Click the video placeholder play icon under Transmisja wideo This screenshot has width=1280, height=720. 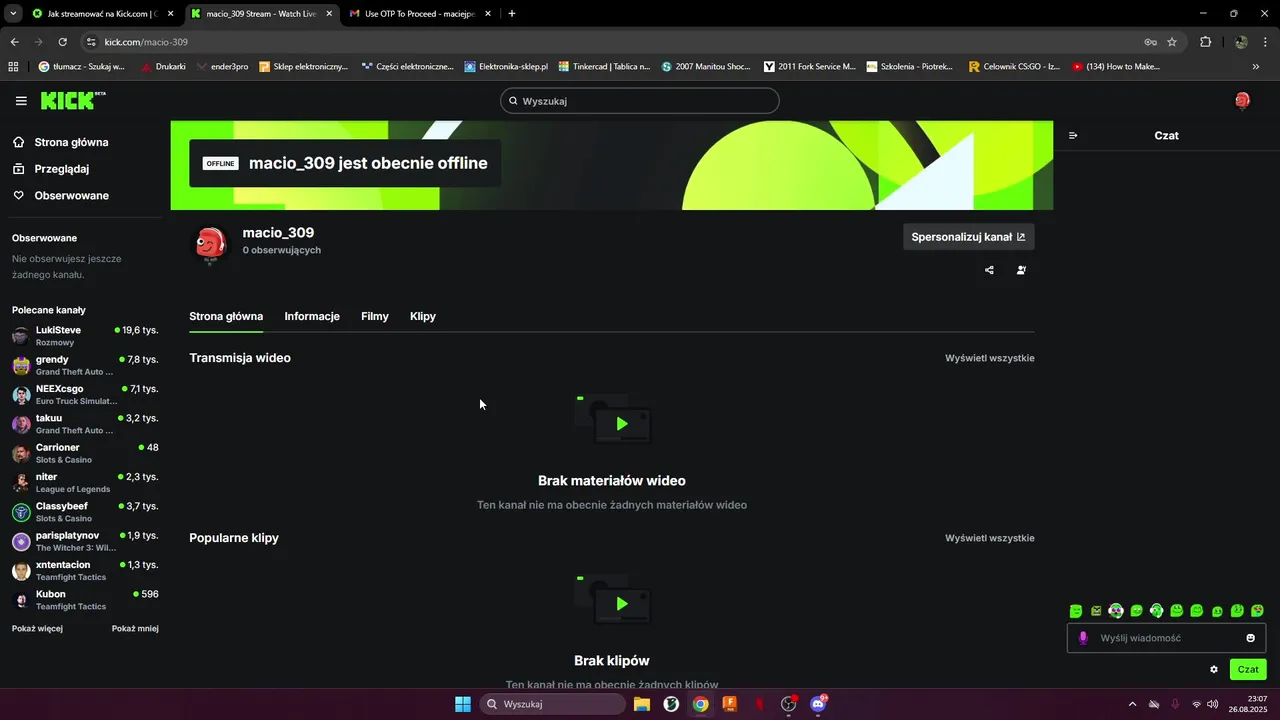621,424
